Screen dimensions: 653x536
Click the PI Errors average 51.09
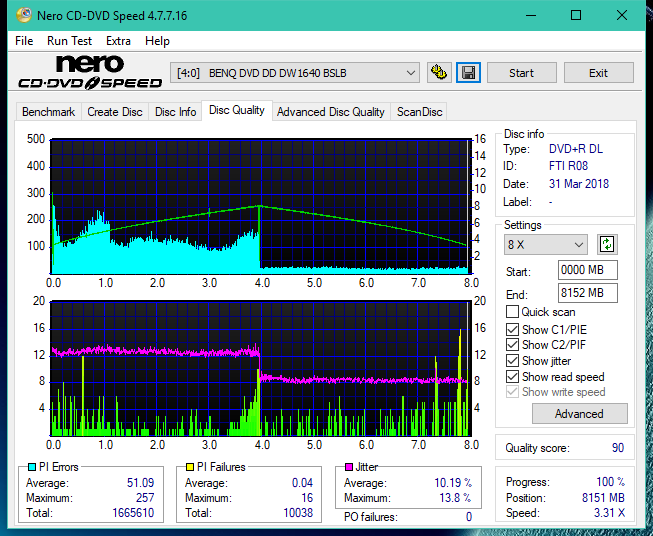click(x=140, y=483)
